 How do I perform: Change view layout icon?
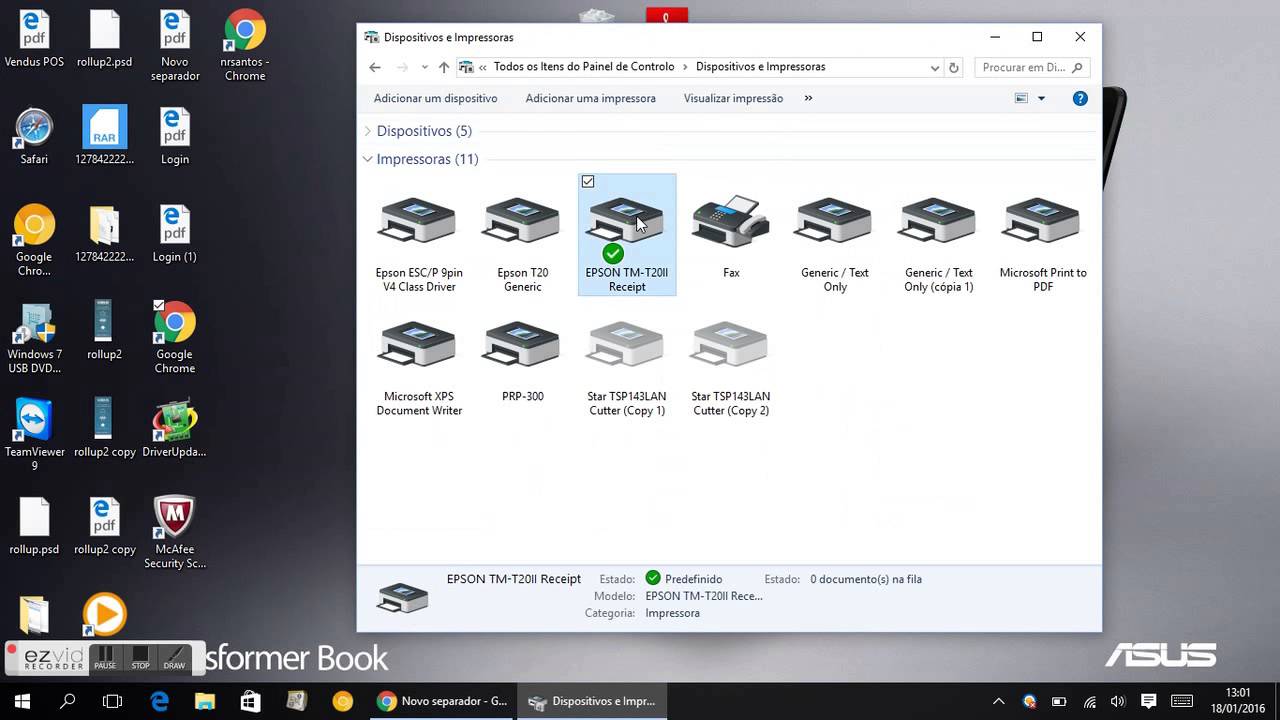coord(1021,98)
